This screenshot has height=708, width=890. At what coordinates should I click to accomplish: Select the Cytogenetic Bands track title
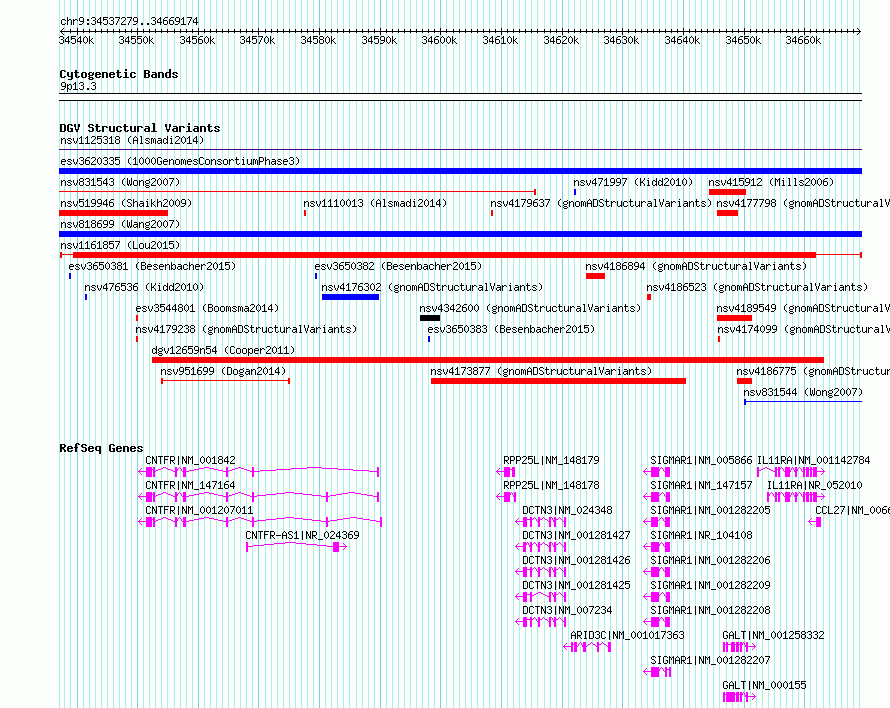[119, 74]
